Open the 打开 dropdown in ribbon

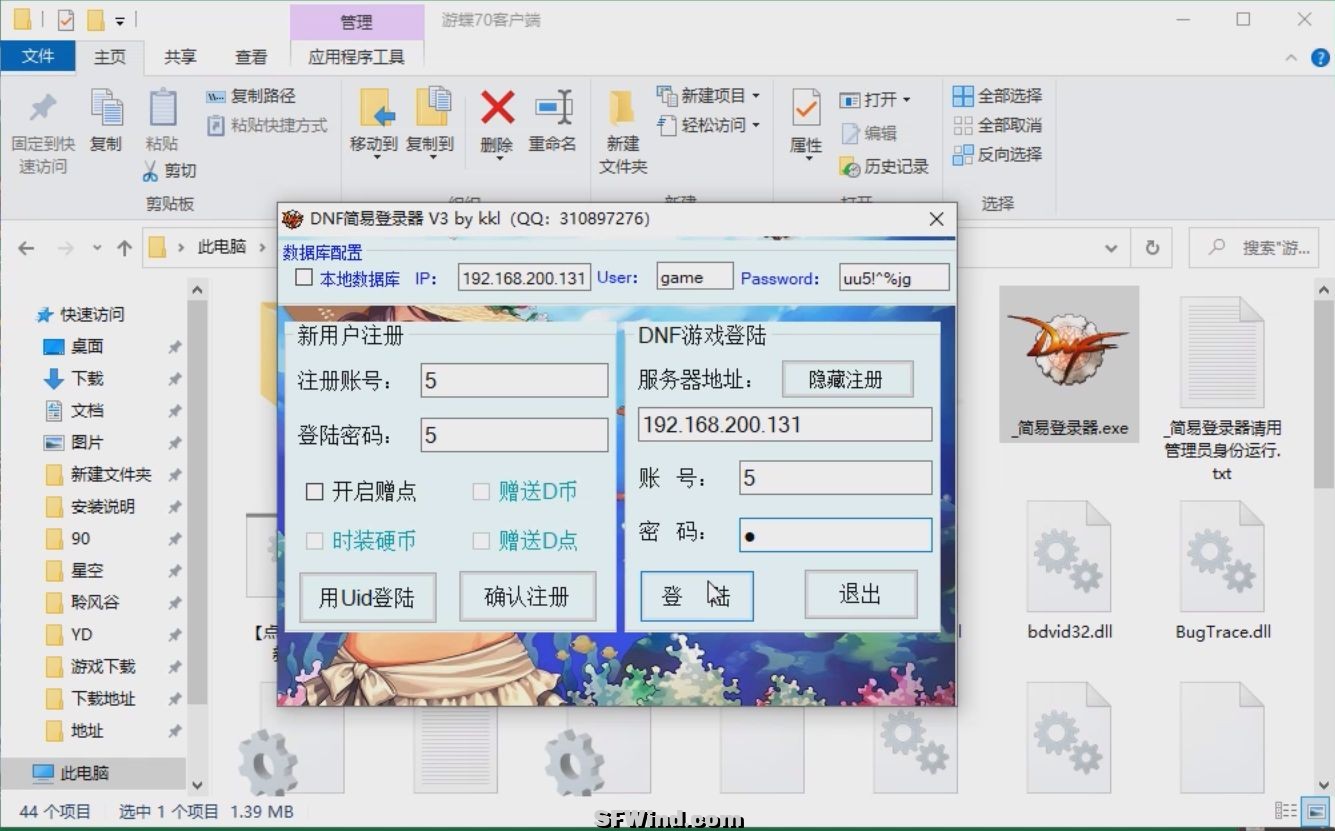(x=876, y=100)
